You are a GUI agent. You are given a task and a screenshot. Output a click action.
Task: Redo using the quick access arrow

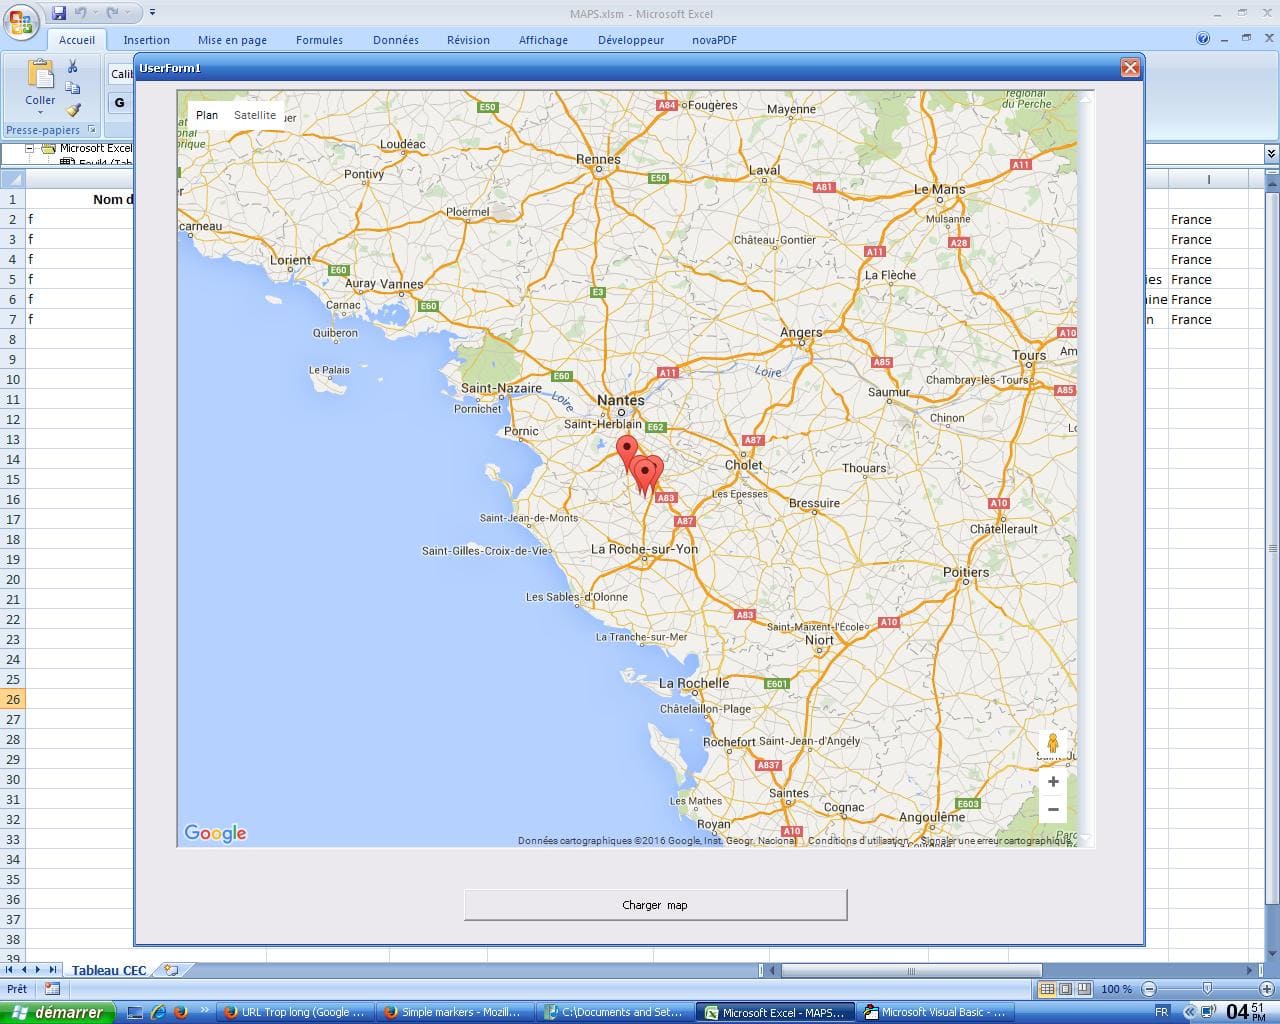pos(113,13)
